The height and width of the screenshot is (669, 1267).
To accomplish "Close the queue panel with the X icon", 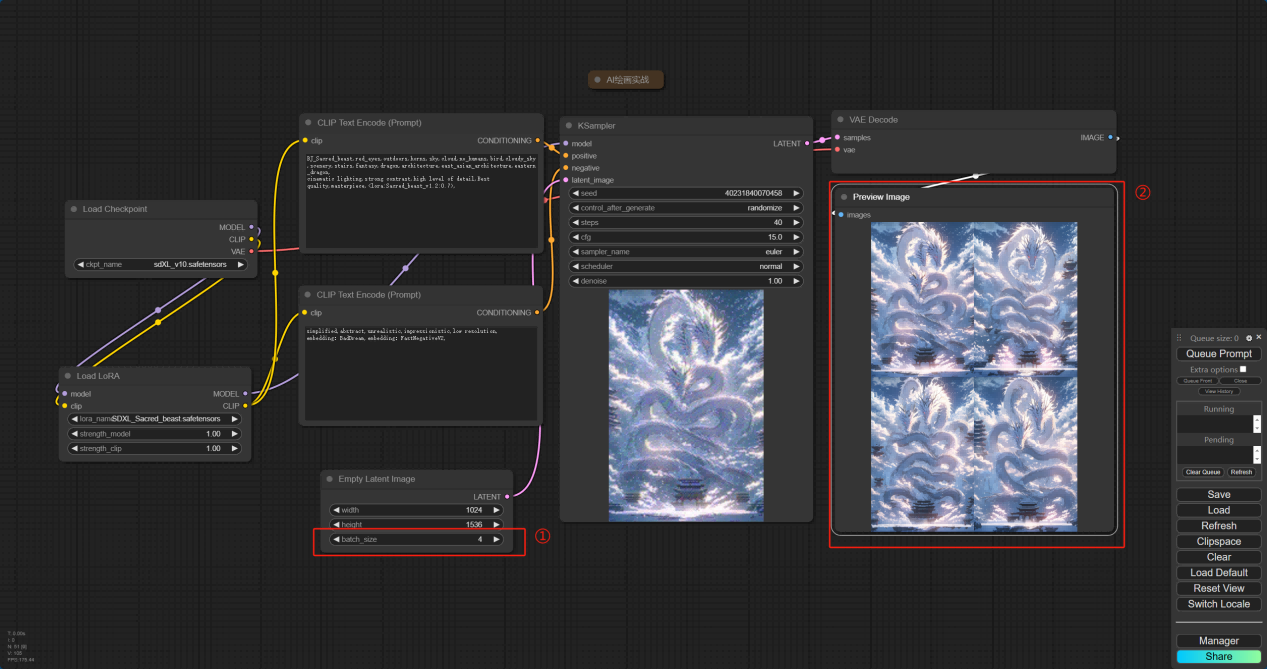I will coord(1259,338).
